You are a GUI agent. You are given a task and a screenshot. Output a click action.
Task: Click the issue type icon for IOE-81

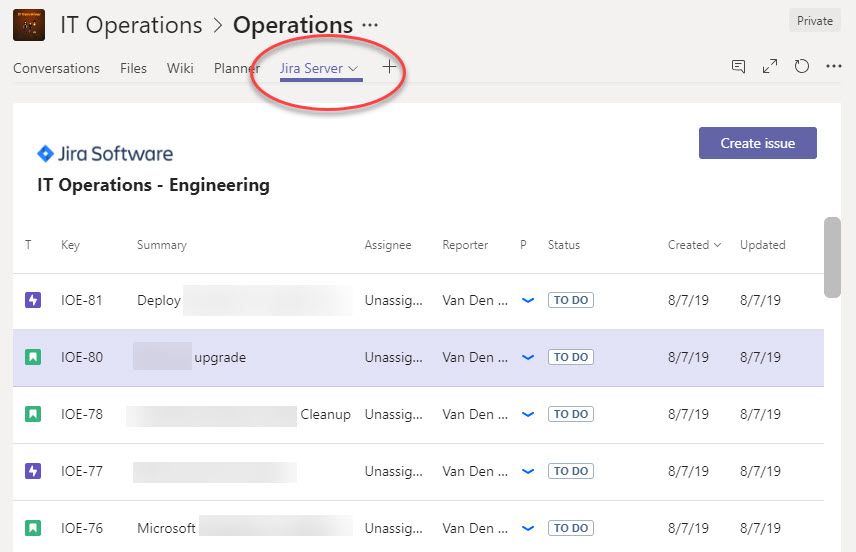[33, 300]
